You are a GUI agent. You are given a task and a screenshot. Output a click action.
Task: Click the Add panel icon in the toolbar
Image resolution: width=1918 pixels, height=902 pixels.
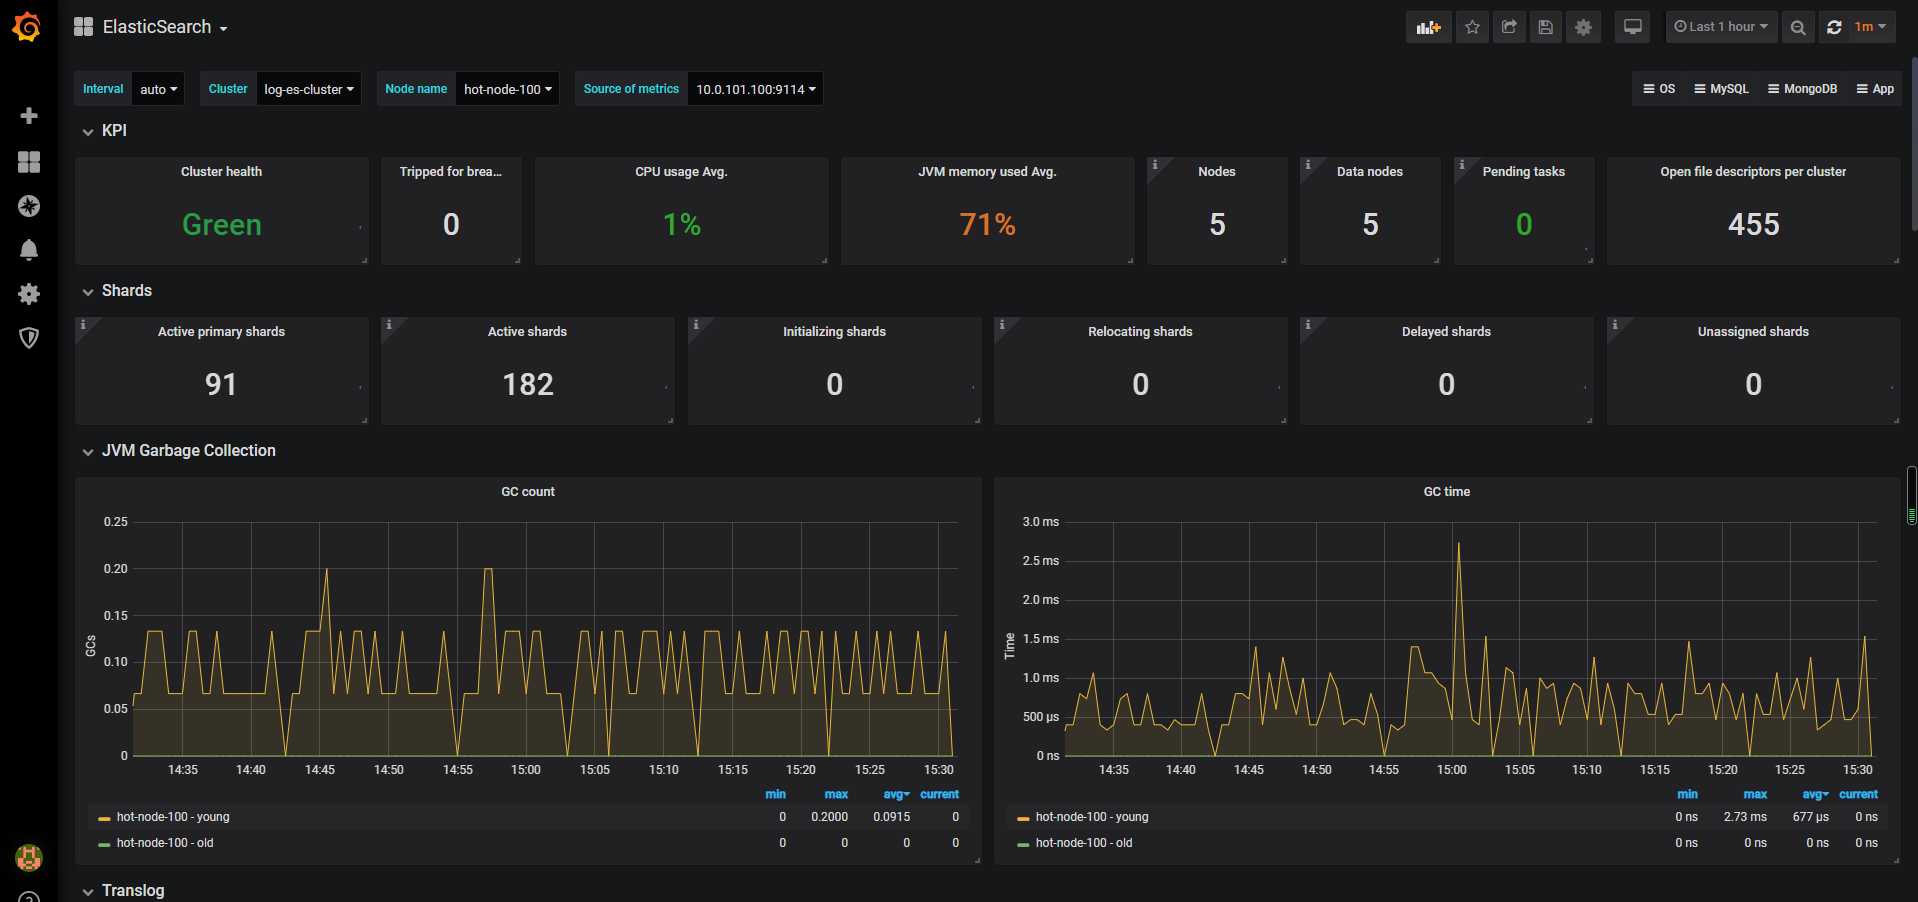click(1428, 27)
